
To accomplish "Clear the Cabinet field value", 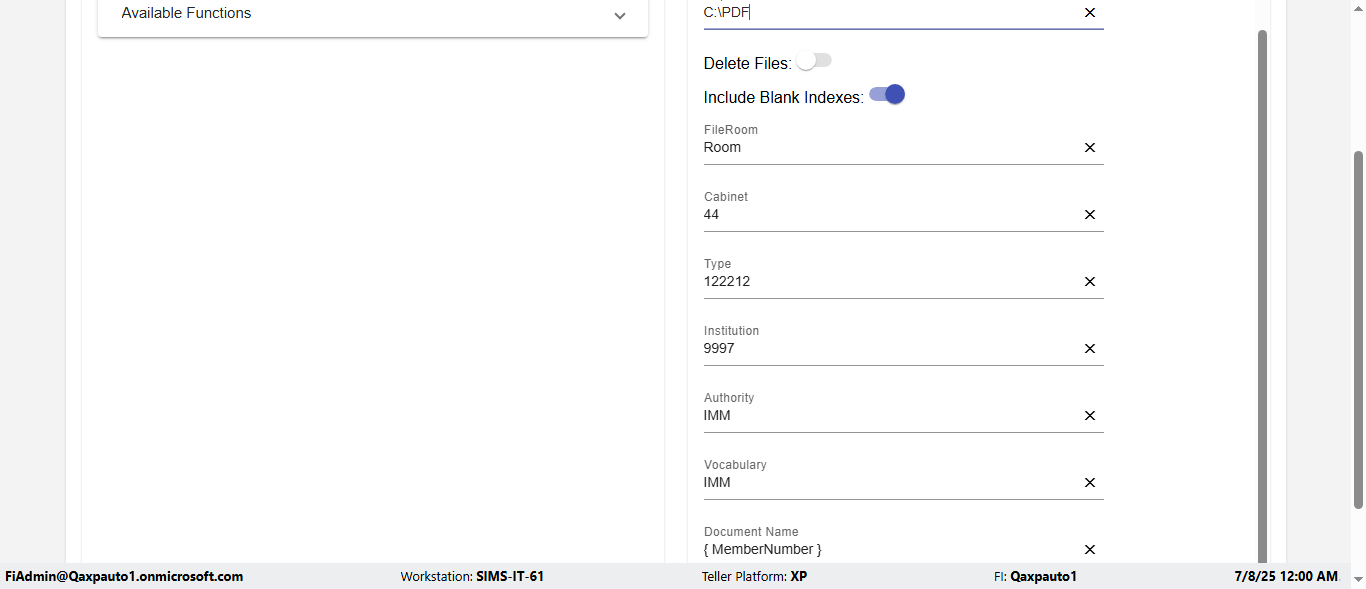I will coord(1090,215).
